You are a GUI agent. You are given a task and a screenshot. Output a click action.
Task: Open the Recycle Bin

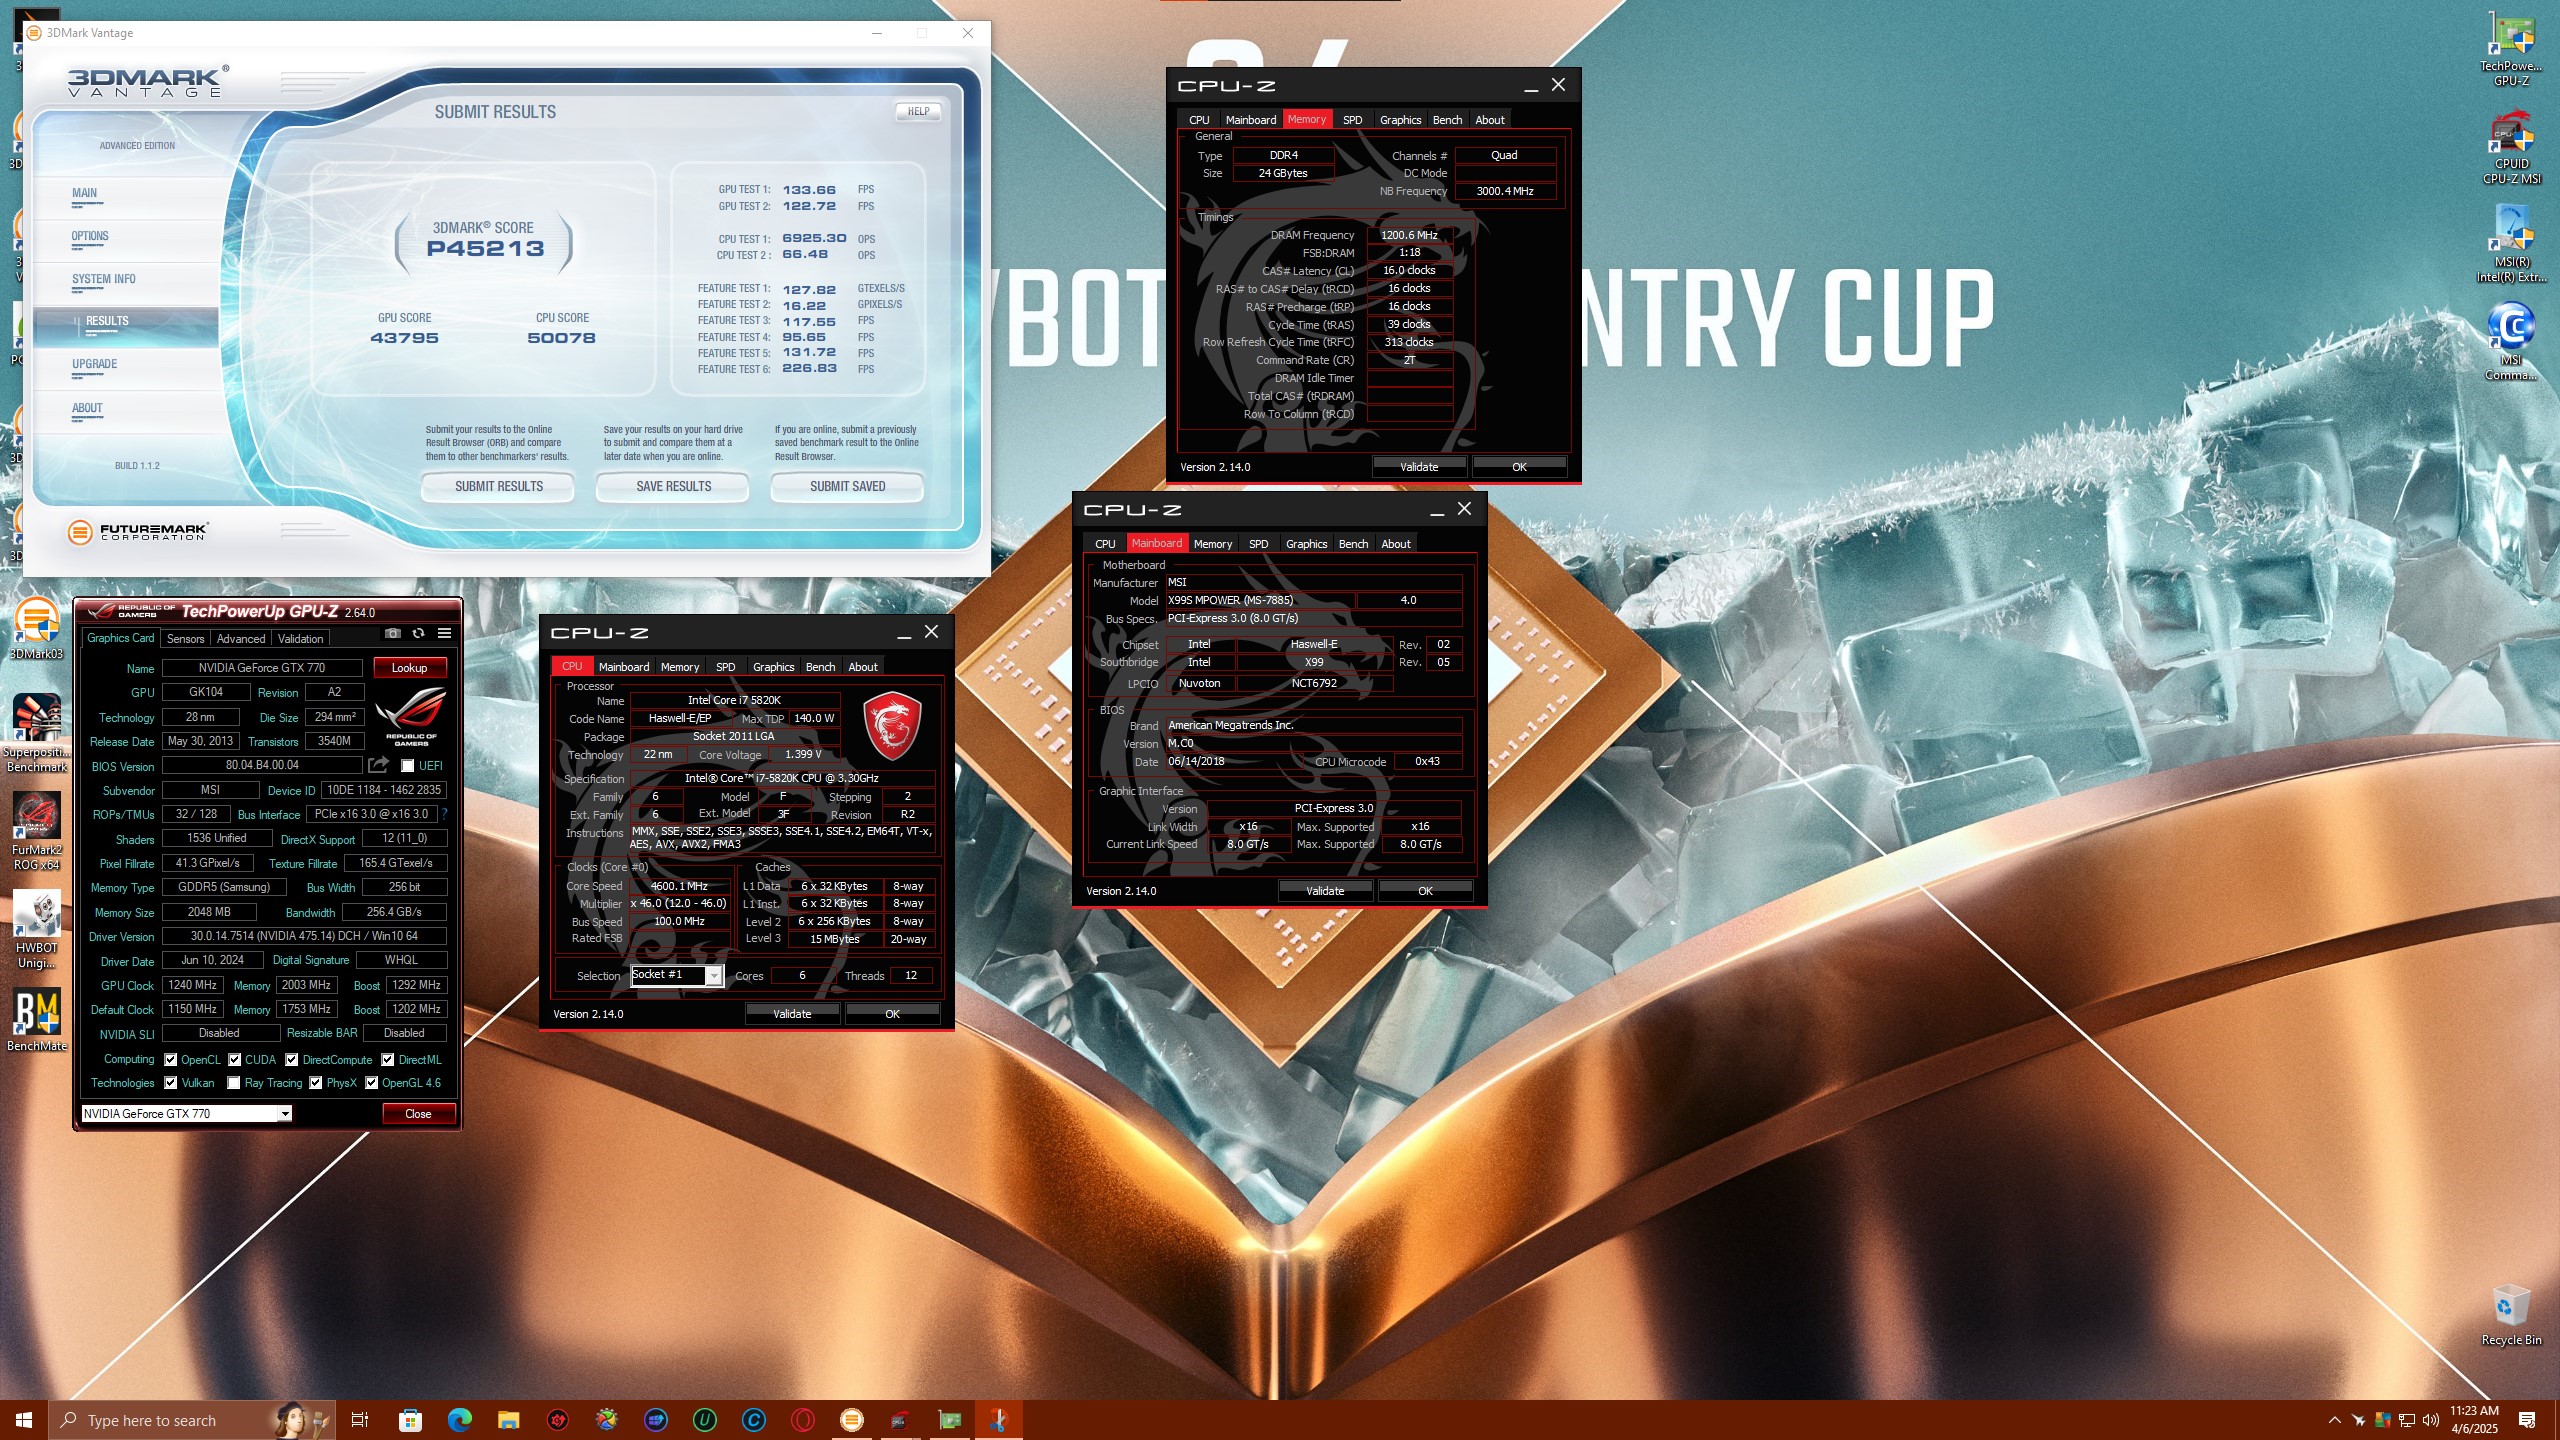(x=2511, y=1315)
